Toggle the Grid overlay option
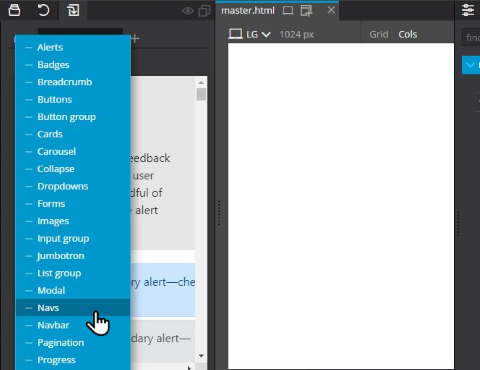The width and height of the screenshot is (480, 370). [x=379, y=34]
